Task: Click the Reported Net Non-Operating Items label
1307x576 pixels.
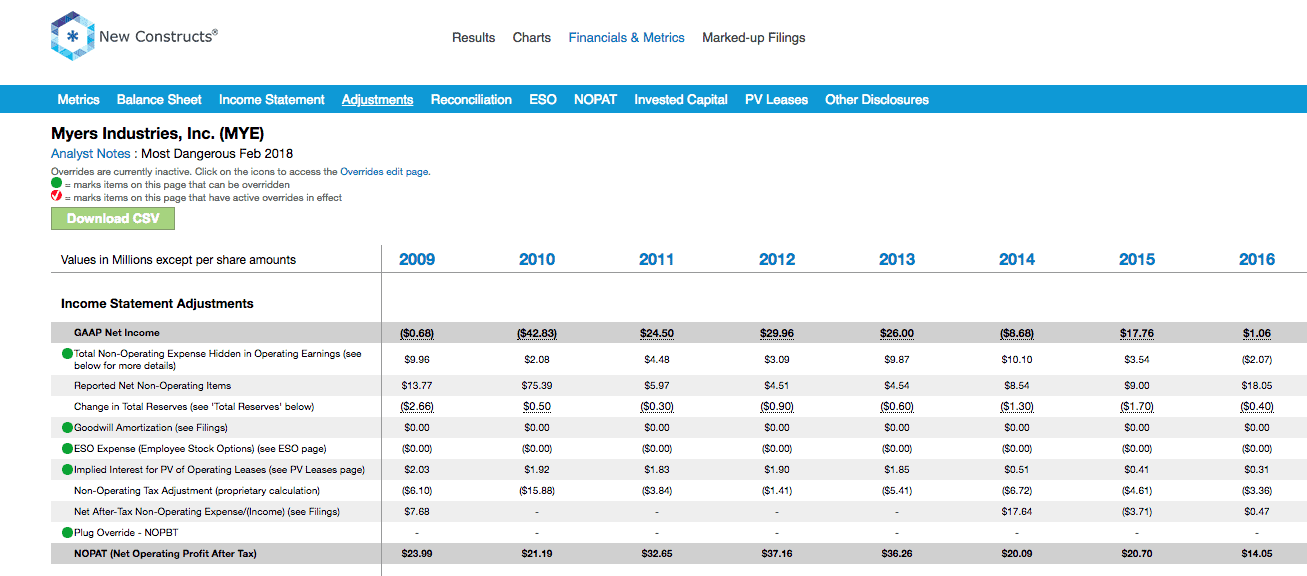Action: point(152,386)
